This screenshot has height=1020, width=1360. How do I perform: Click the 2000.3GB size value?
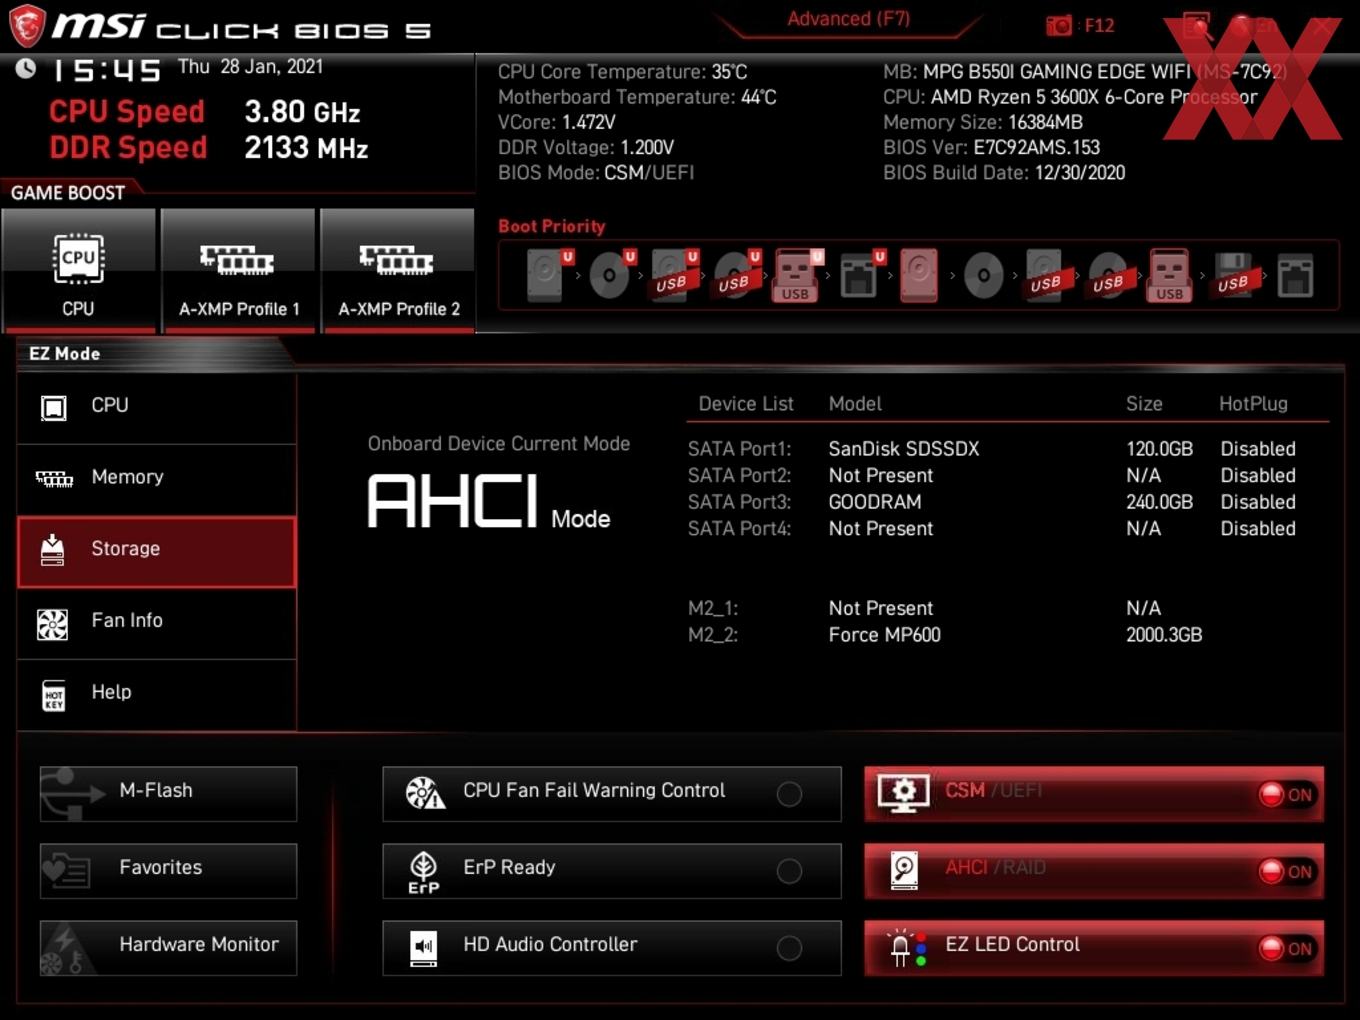[1164, 635]
